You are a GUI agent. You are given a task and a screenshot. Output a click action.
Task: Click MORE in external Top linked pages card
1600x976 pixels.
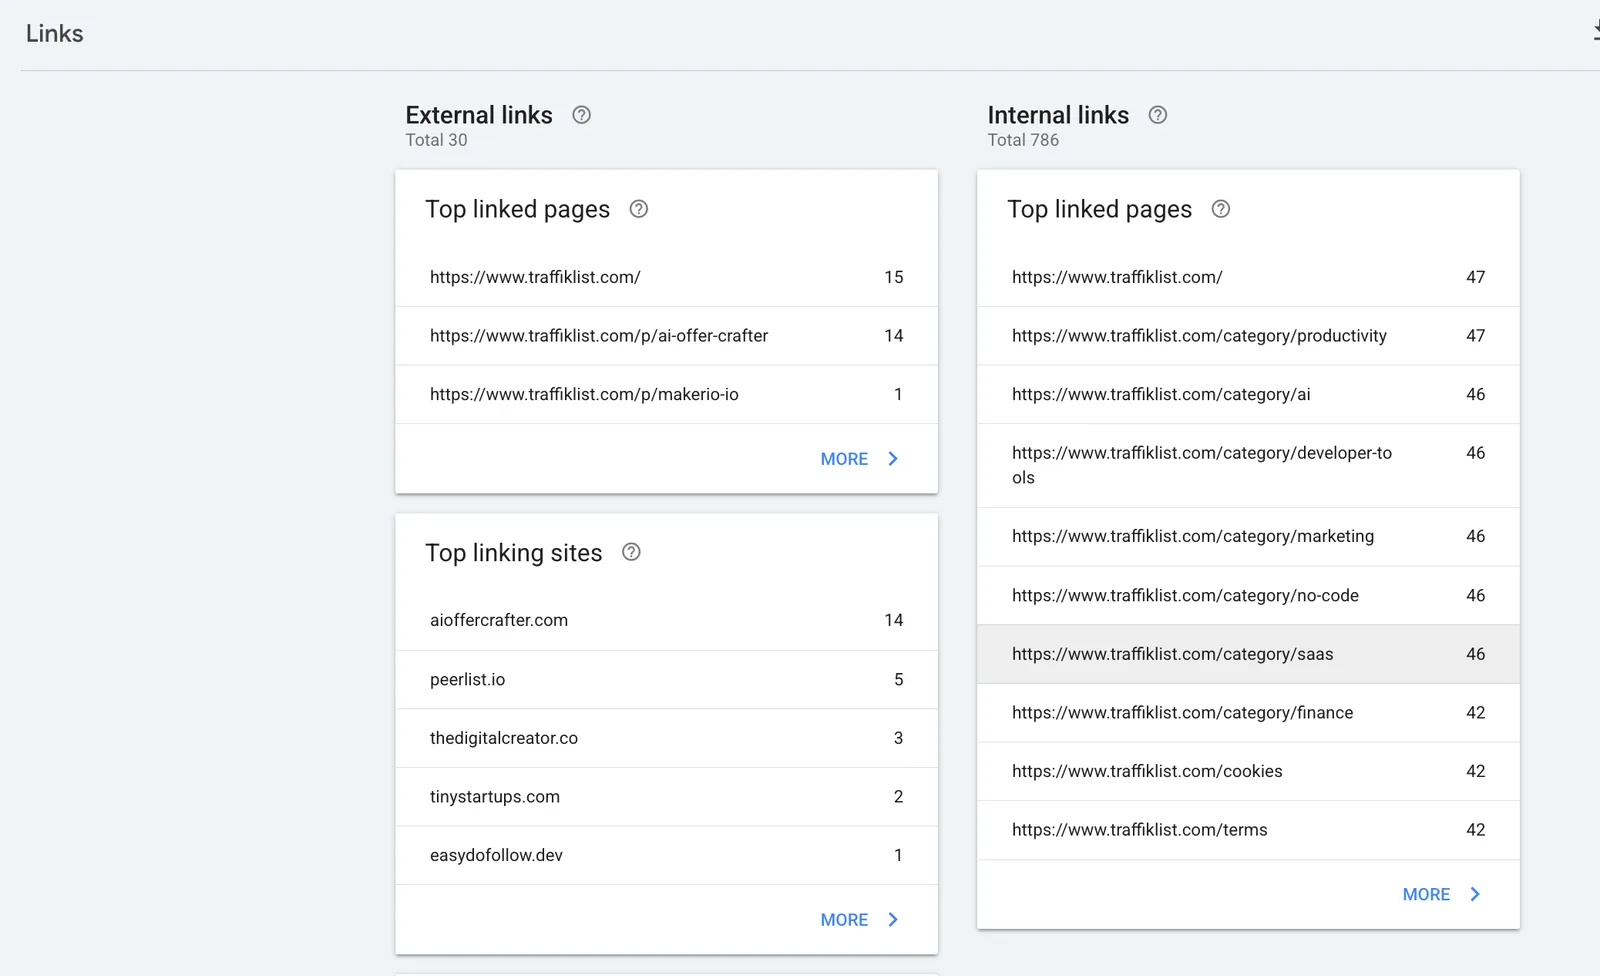click(x=844, y=459)
